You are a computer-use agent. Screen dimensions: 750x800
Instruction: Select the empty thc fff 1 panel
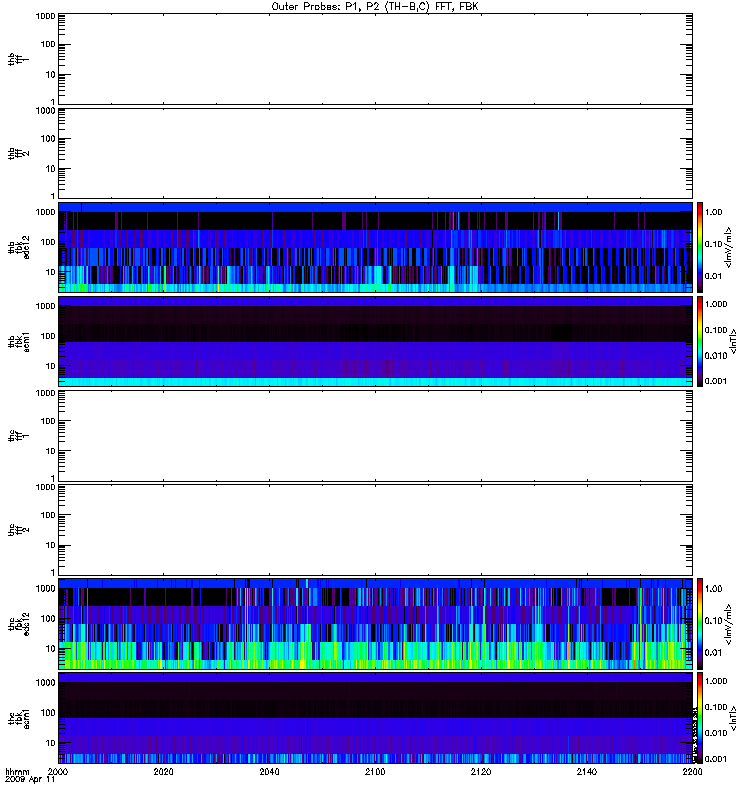pos(375,436)
